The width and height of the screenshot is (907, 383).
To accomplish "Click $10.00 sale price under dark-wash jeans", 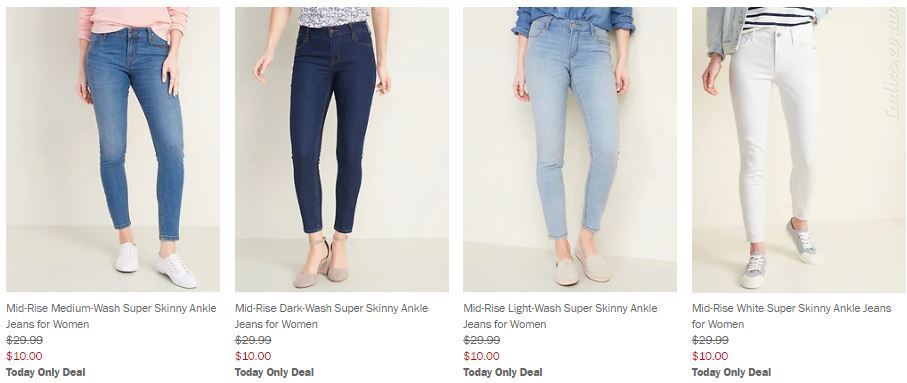I will tap(253, 356).
